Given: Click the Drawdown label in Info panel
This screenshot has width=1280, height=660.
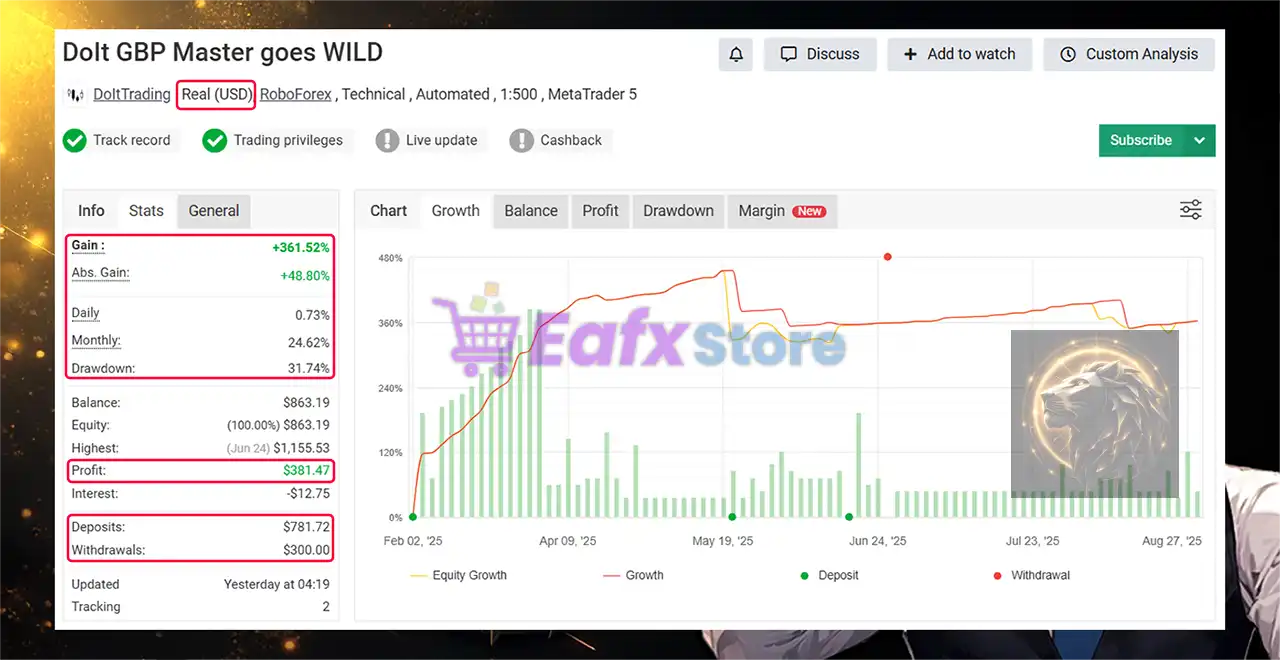Looking at the screenshot, I should [x=103, y=368].
